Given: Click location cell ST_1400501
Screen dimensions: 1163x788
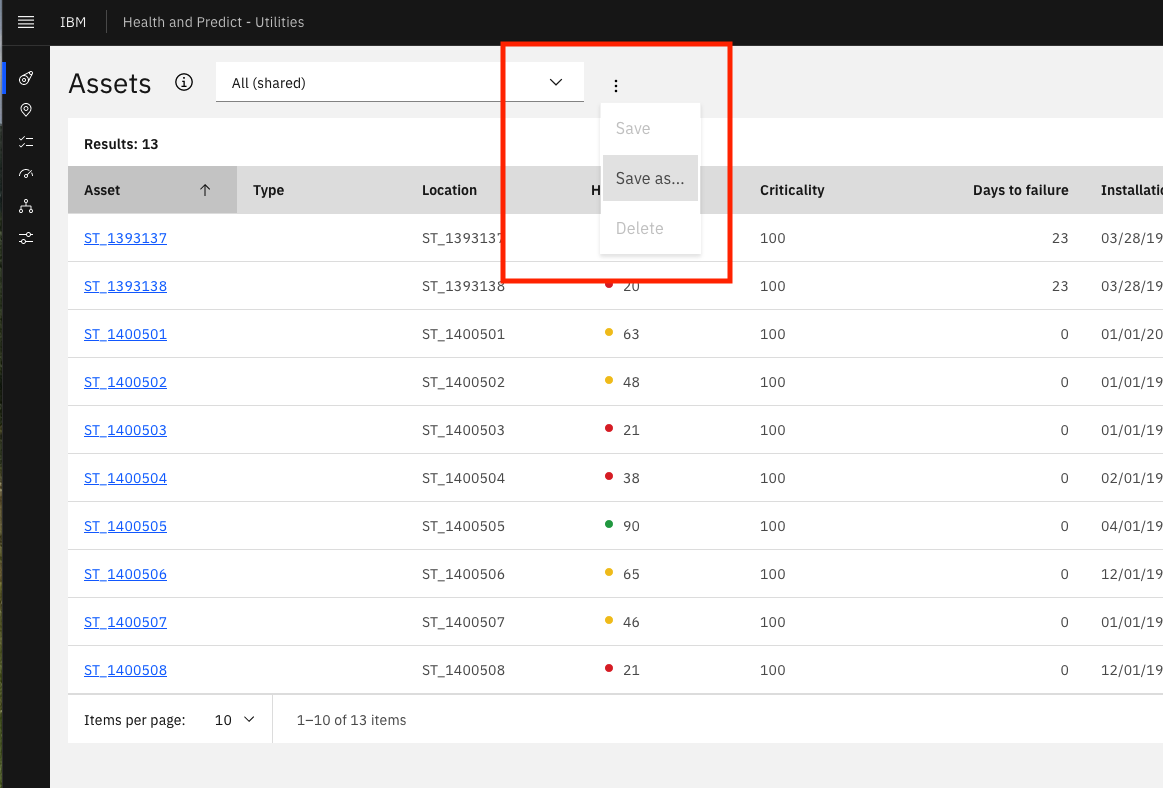Looking at the screenshot, I should click(x=464, y=334).
